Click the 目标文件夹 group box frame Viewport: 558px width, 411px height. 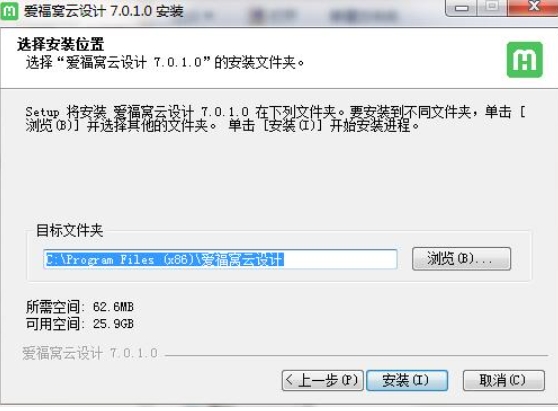[279, 255]
